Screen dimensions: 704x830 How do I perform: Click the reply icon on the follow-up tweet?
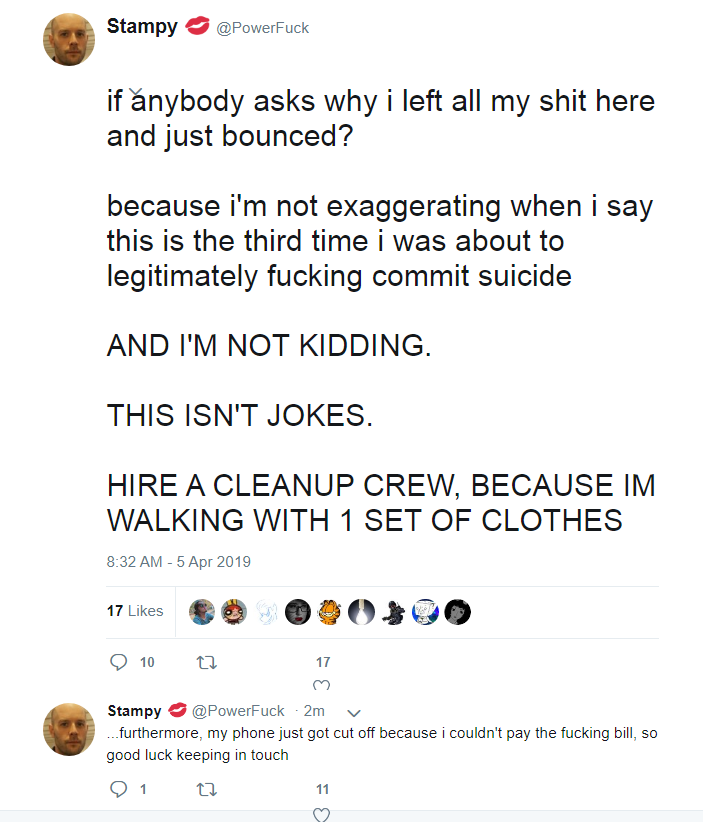[x=119, y=789]
